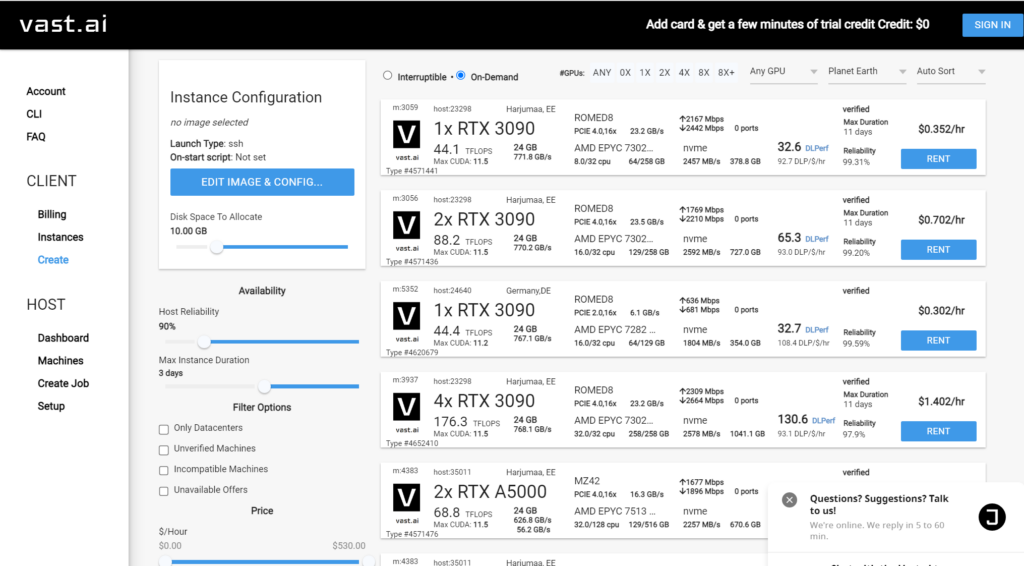1024x566 pixels.
Task: Click DLPerf link next to 65.3
Action: pos(816,239)
